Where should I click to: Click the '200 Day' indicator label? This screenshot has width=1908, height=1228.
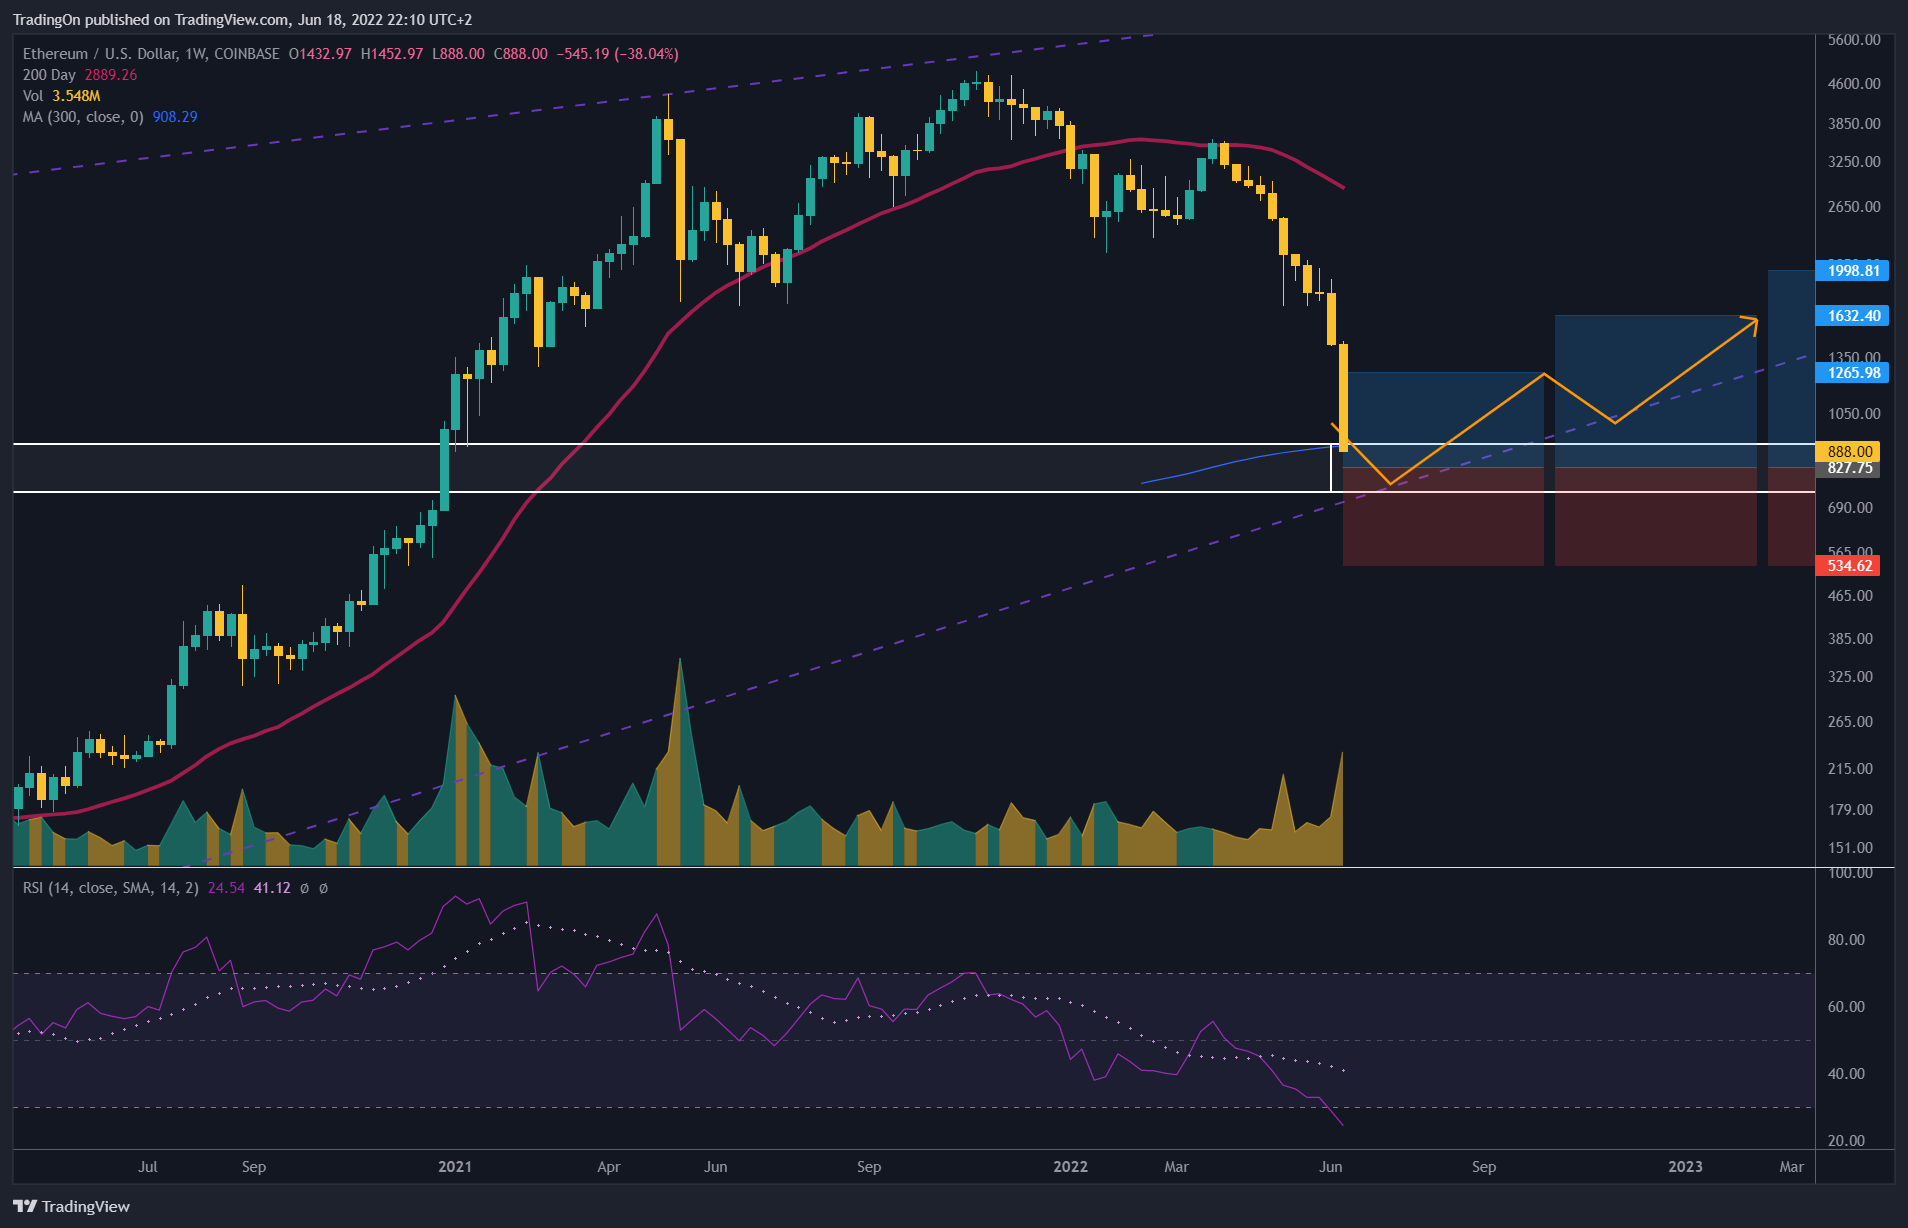click(49, 75)
